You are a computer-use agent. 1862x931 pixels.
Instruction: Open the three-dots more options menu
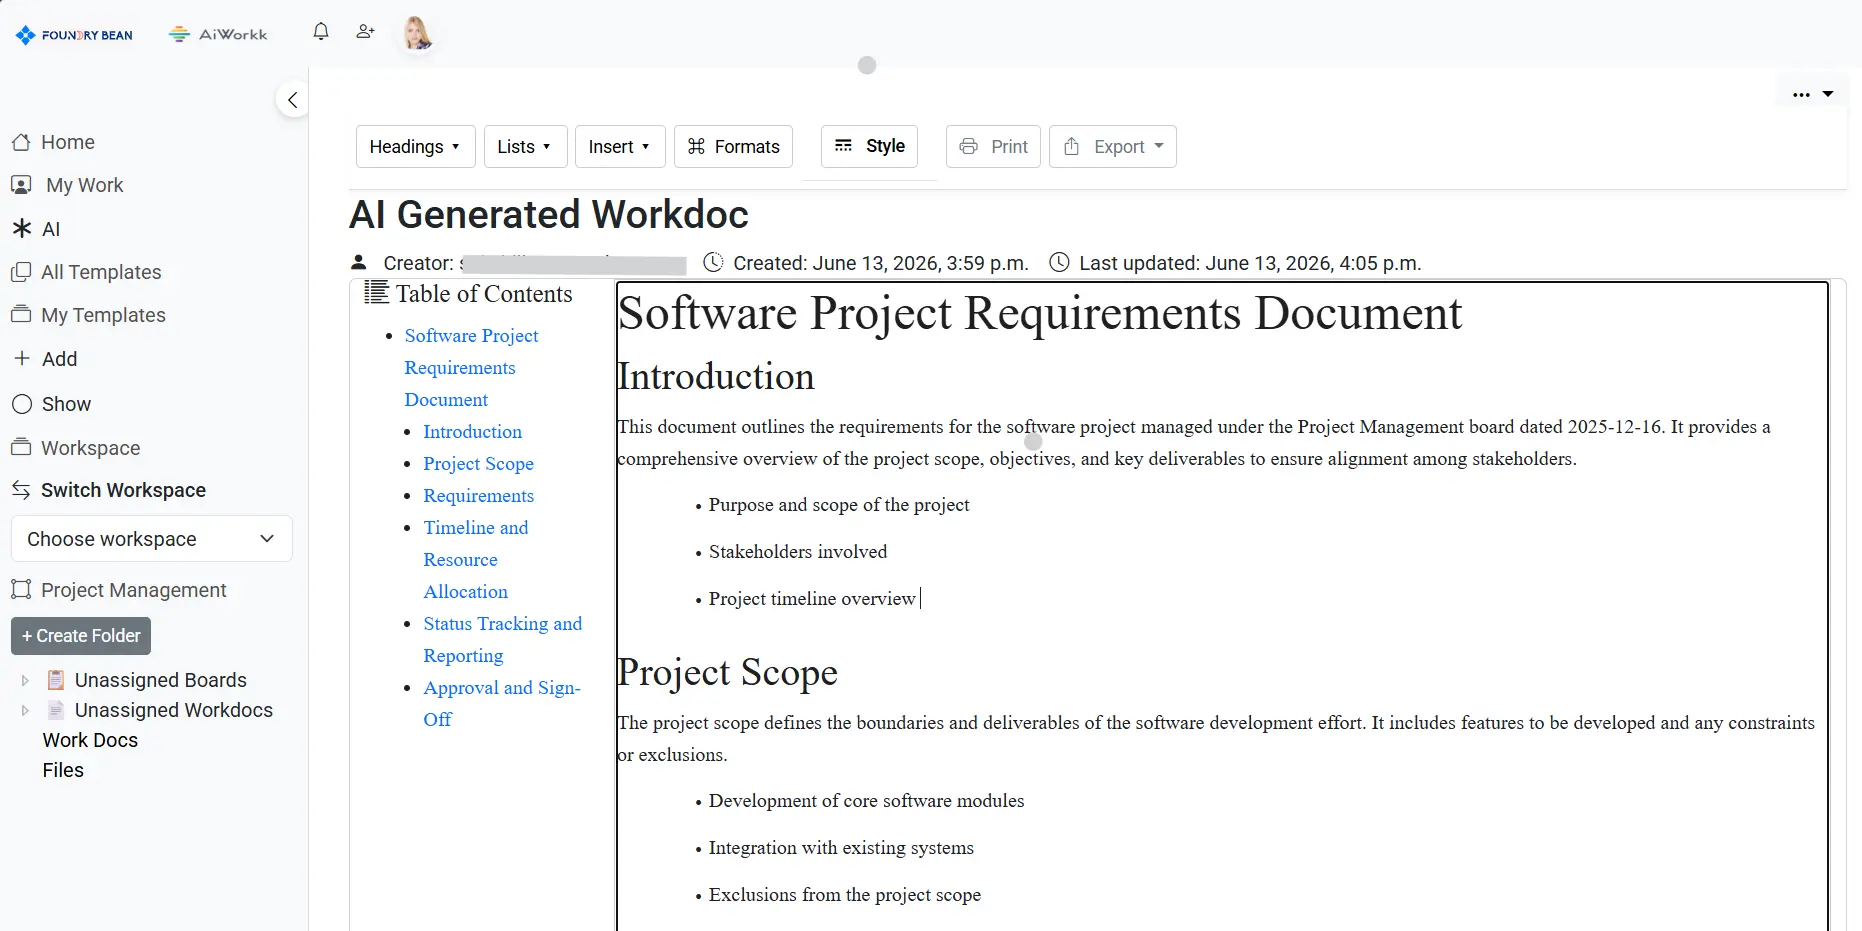[1801, 95]
